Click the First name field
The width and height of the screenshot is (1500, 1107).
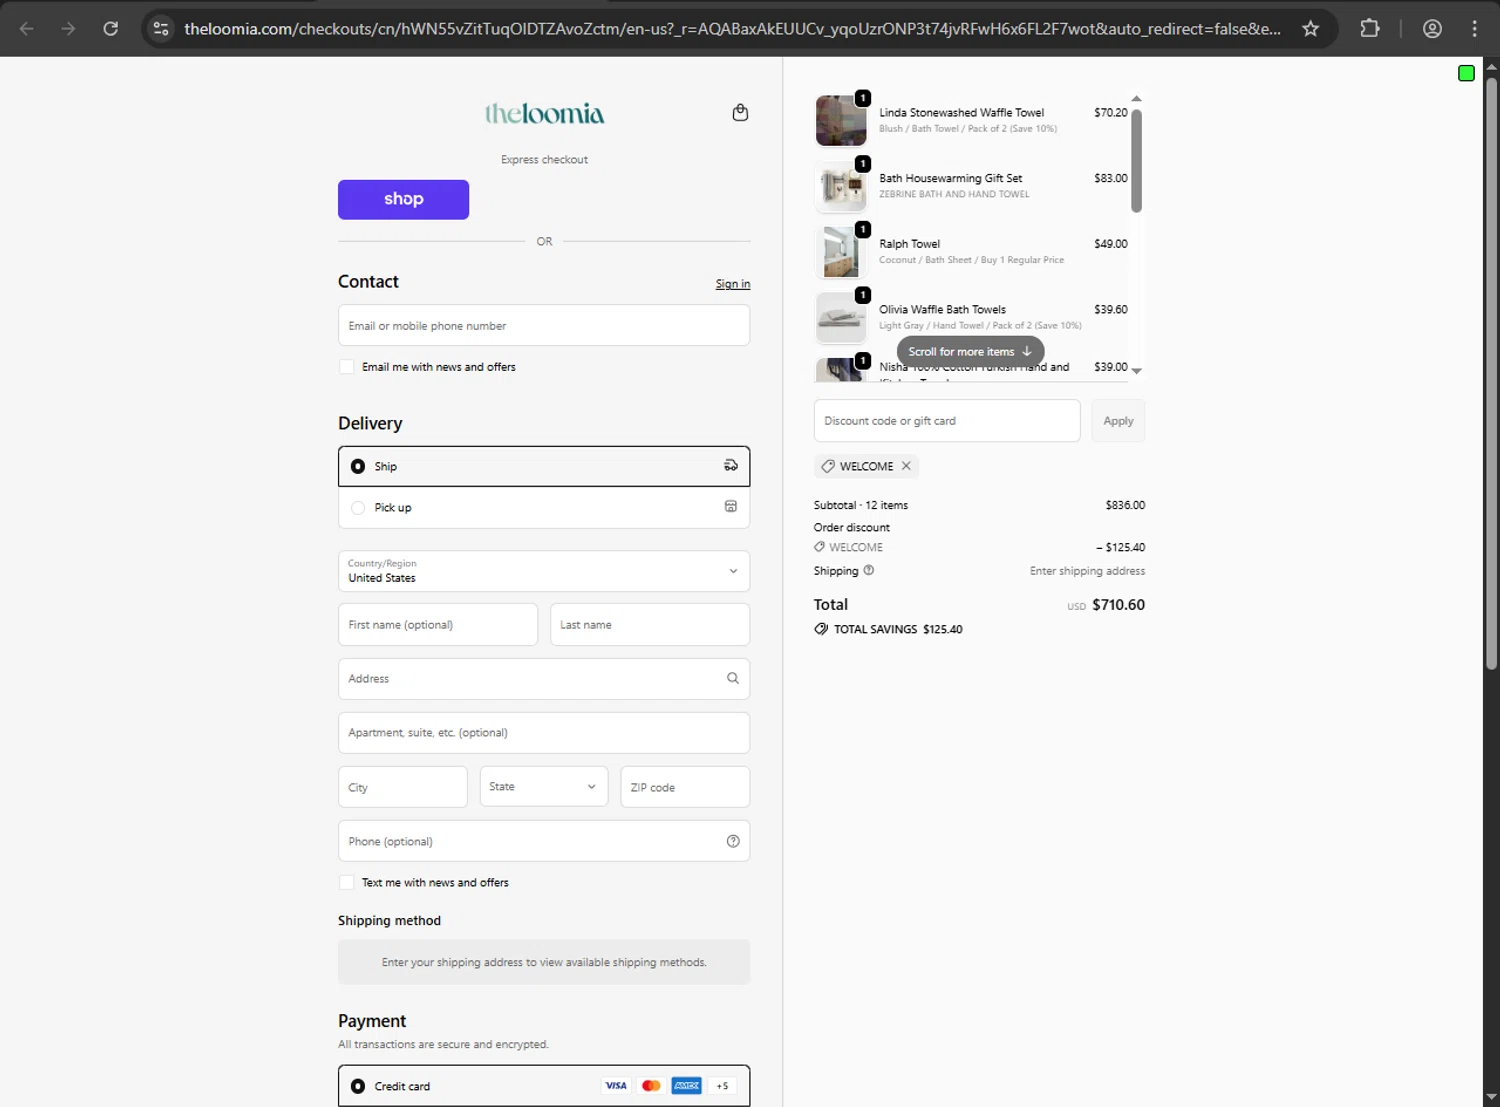[438, 624]
